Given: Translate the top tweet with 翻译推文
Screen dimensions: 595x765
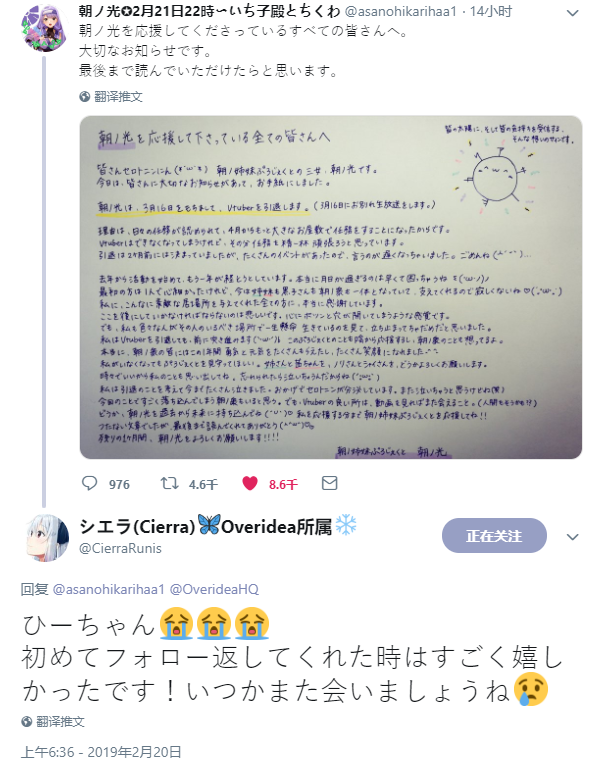Looking at the screenshot, I should pyautogui.click(x=118, y=97).
